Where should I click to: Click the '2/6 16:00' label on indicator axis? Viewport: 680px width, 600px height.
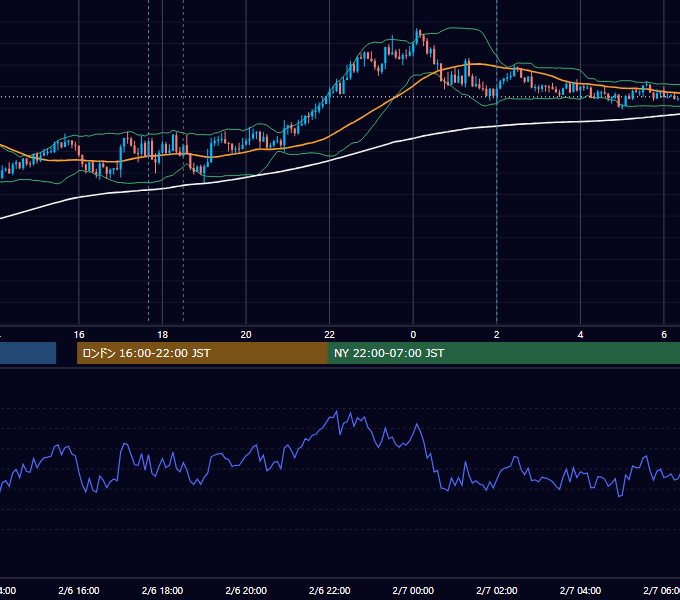(79, 590)
